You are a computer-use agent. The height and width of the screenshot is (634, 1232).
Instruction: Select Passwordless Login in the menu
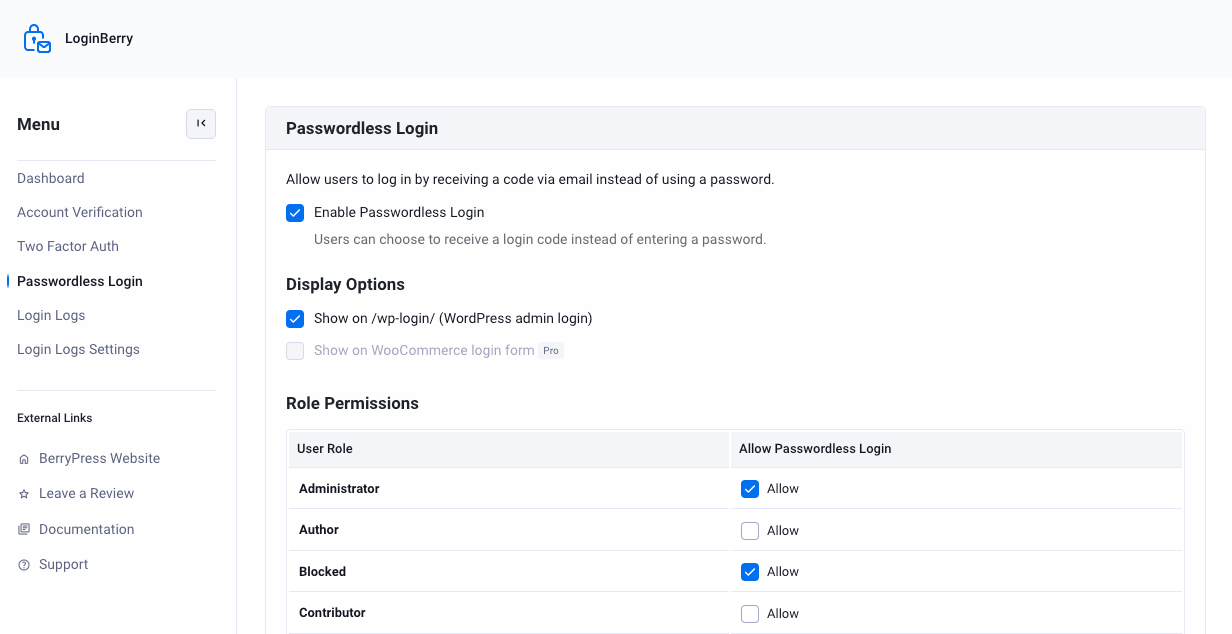80,281
